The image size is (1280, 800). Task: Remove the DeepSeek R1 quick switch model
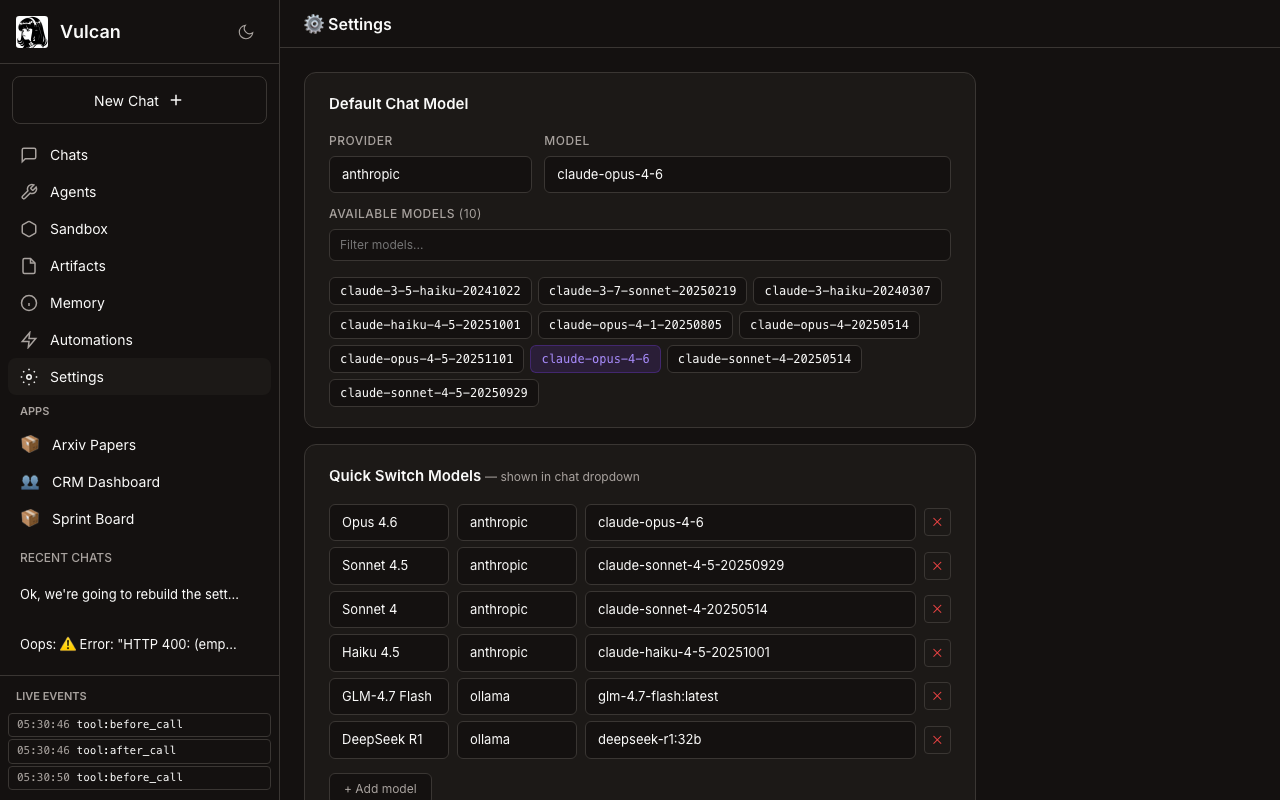[x=937, y=740]
